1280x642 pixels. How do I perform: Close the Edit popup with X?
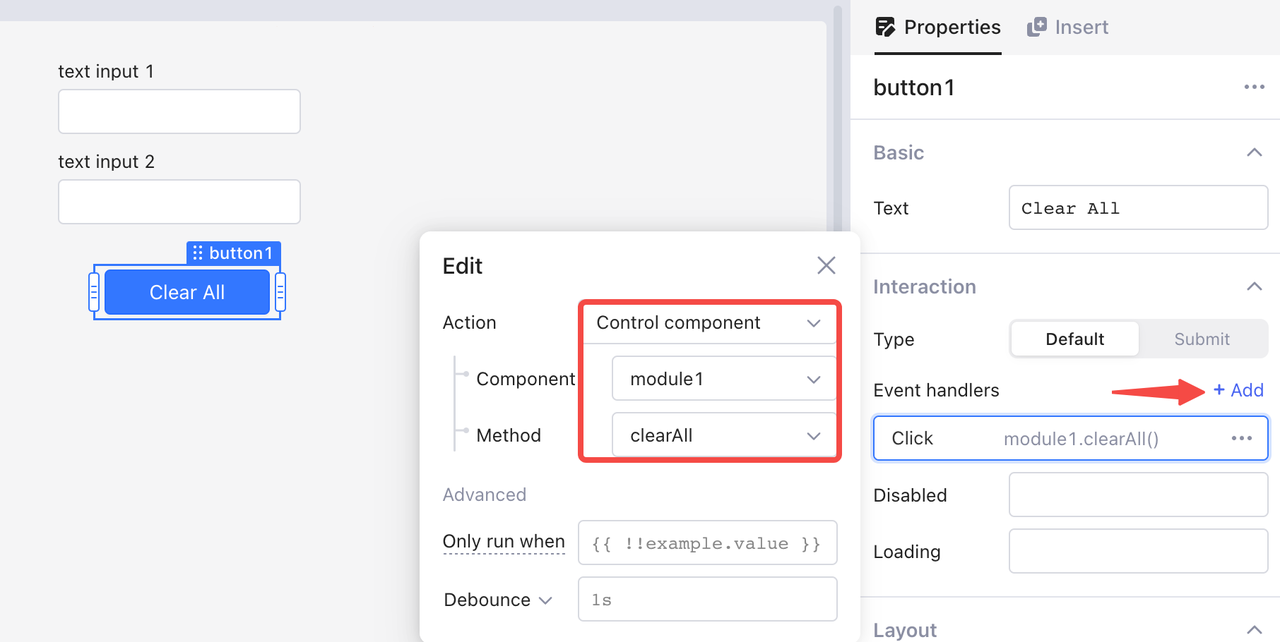826,265
